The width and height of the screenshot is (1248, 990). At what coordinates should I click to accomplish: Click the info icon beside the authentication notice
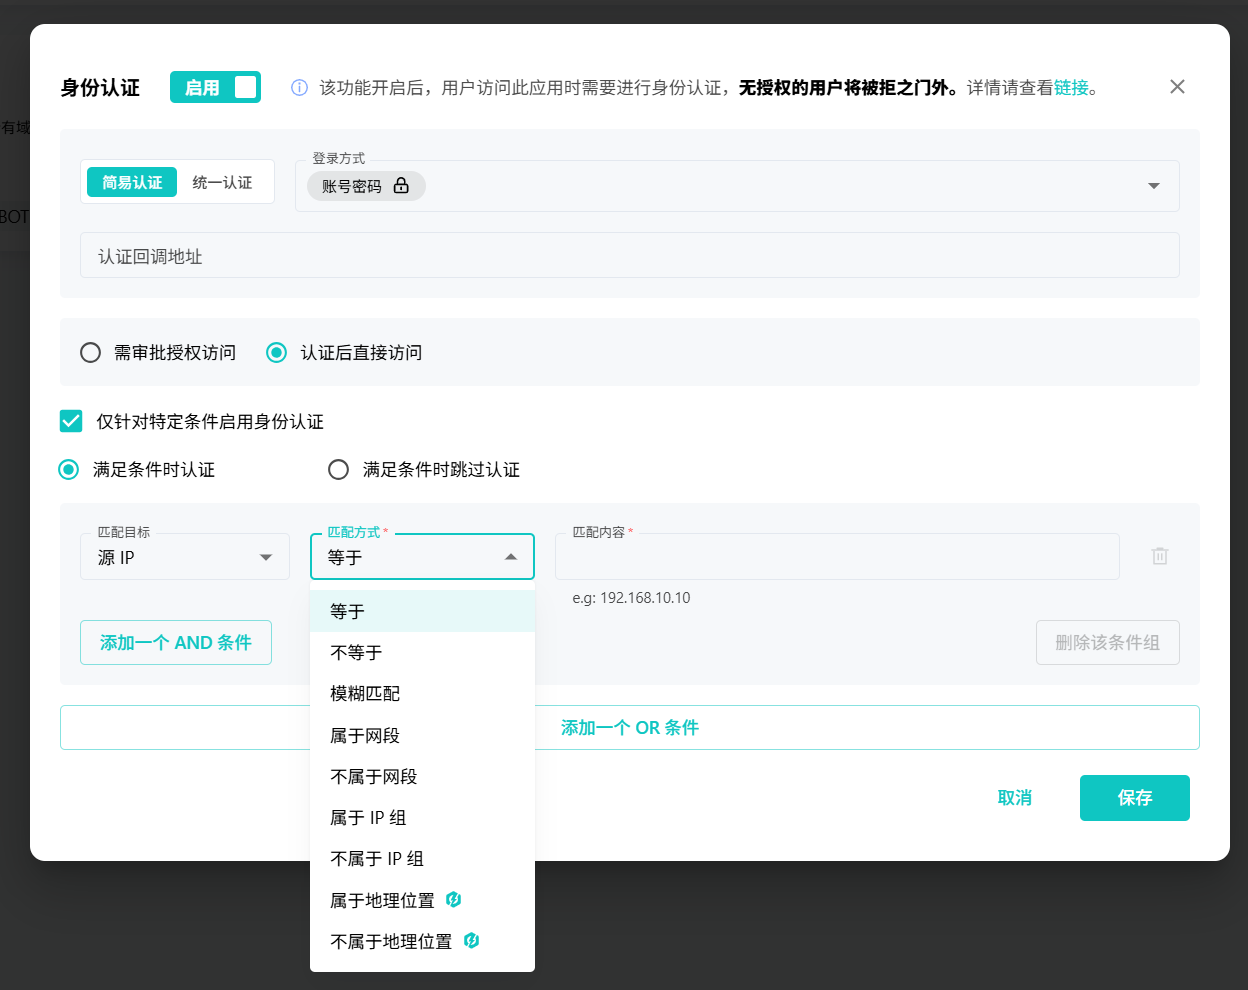tap(299, 88)
